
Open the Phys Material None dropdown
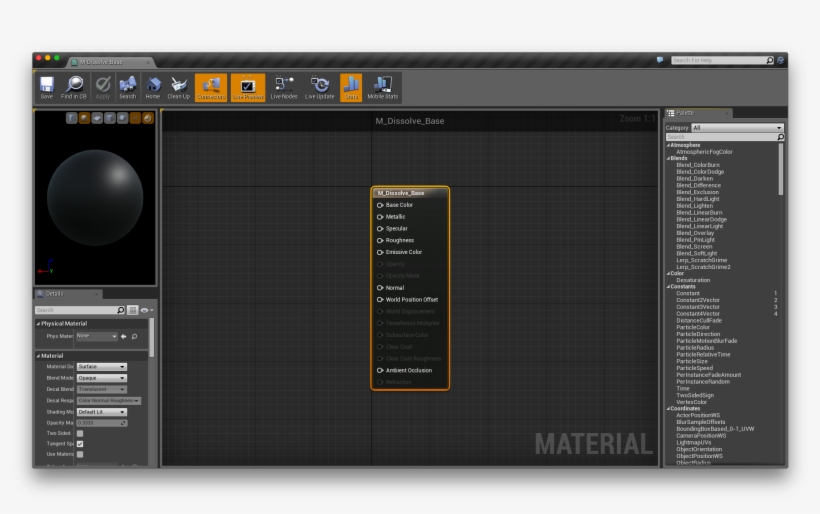point(97,336)
